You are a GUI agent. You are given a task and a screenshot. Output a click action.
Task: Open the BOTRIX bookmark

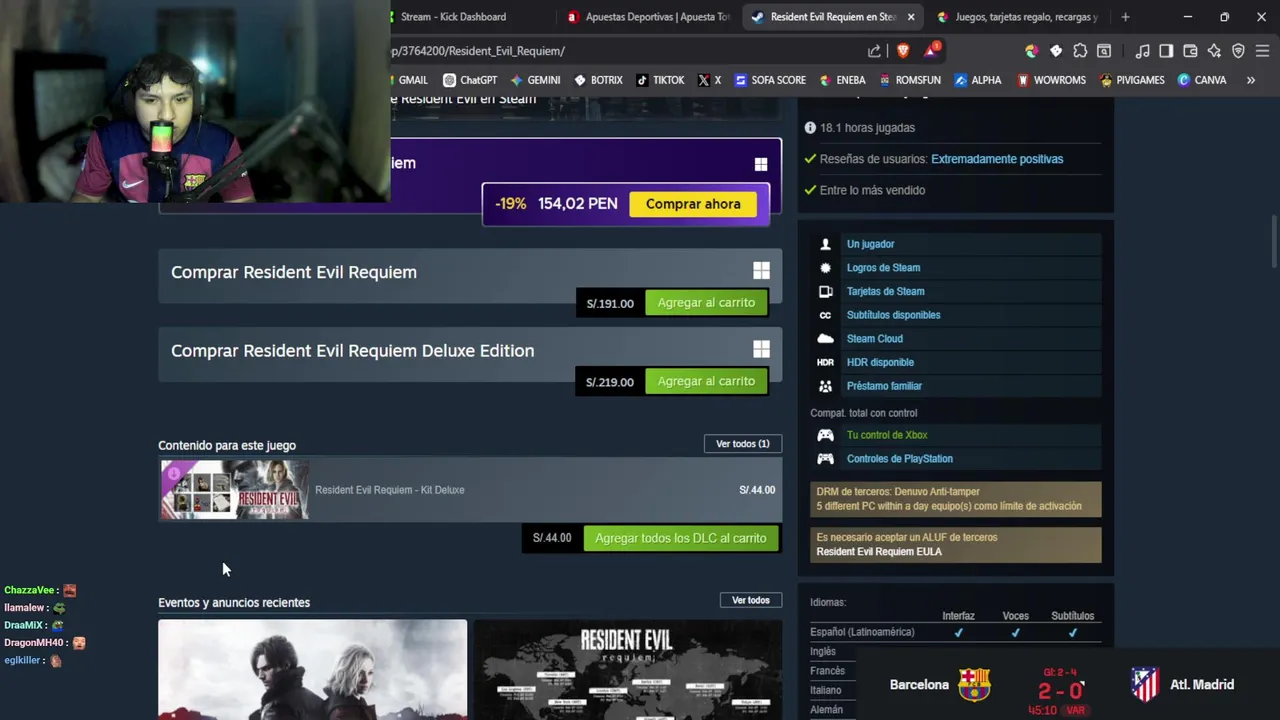[x=598, y=80]
